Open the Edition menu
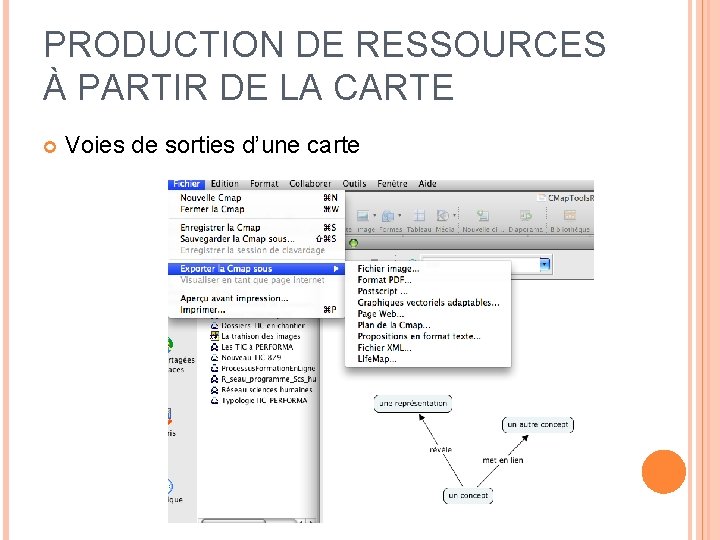Screen dimensions: 720x540 (x=225, y=184)
